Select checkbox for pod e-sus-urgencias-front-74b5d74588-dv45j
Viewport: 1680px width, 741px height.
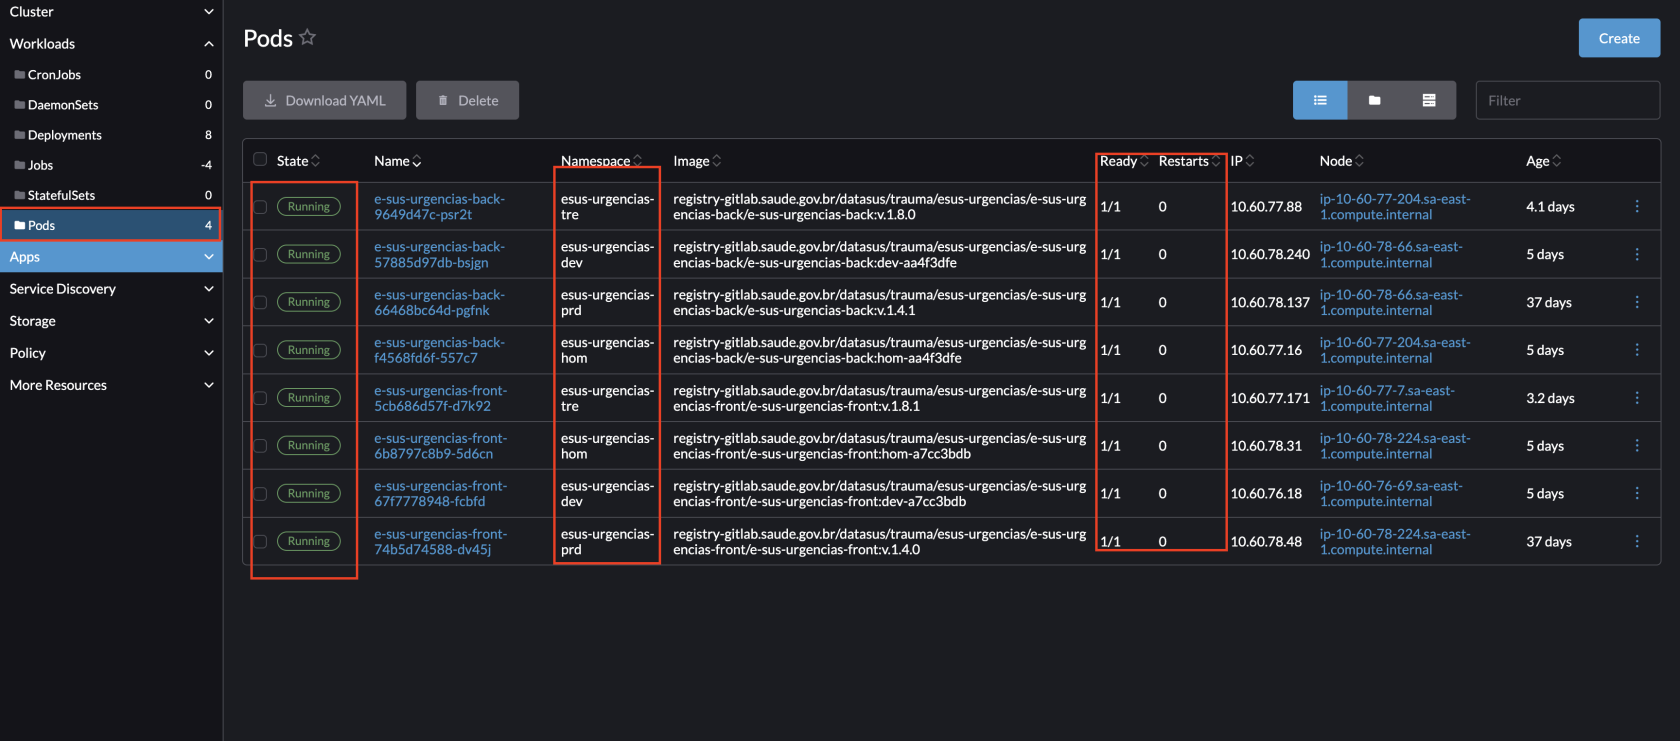click(260, 541)
